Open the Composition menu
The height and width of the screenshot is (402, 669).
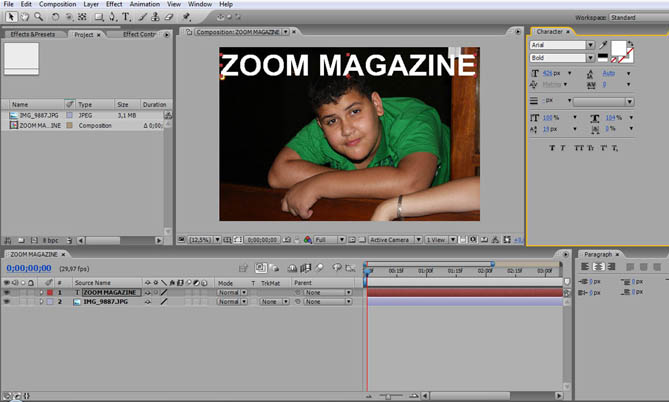point(57,4)
